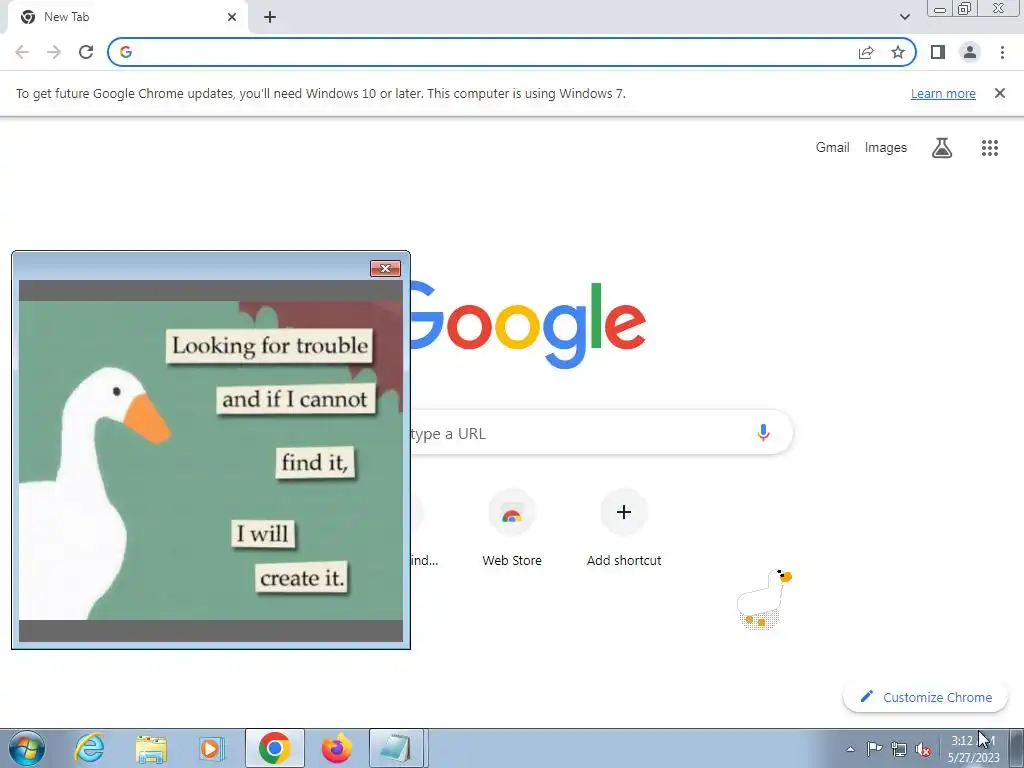Open the Images link
The image size is (1024, 768).
(x=886, y=148)
